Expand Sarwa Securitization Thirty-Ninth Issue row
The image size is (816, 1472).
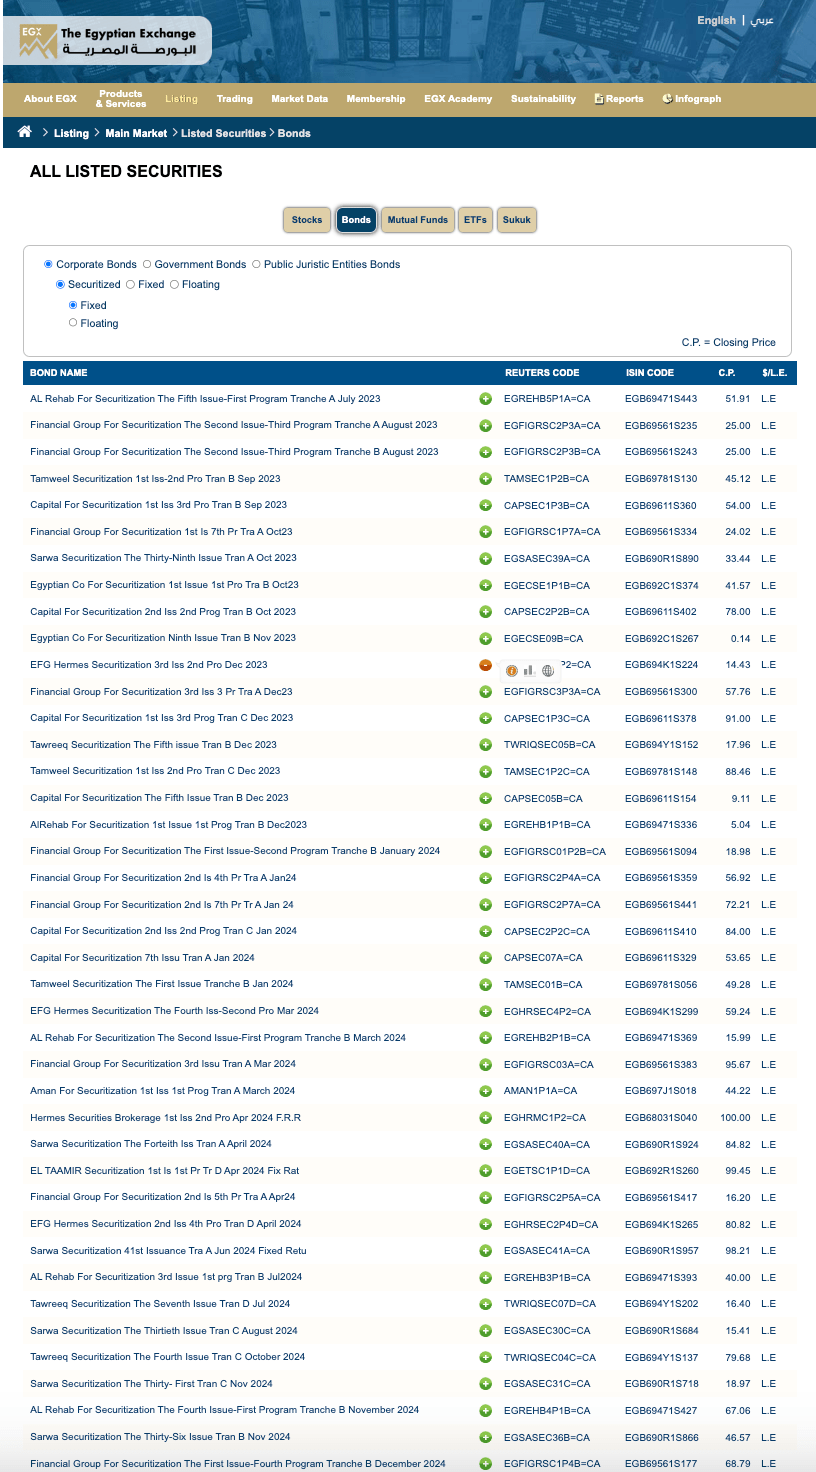pyautogui.click(x=485, y=559)
